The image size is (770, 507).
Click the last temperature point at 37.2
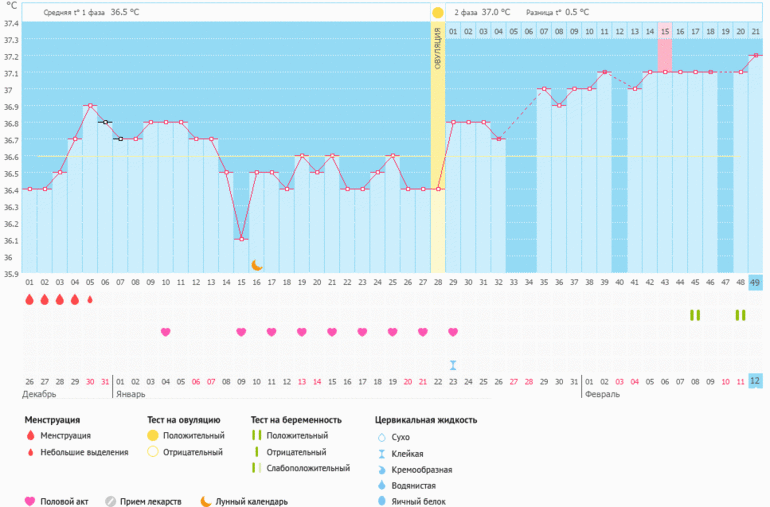click(x=755, y=56)
